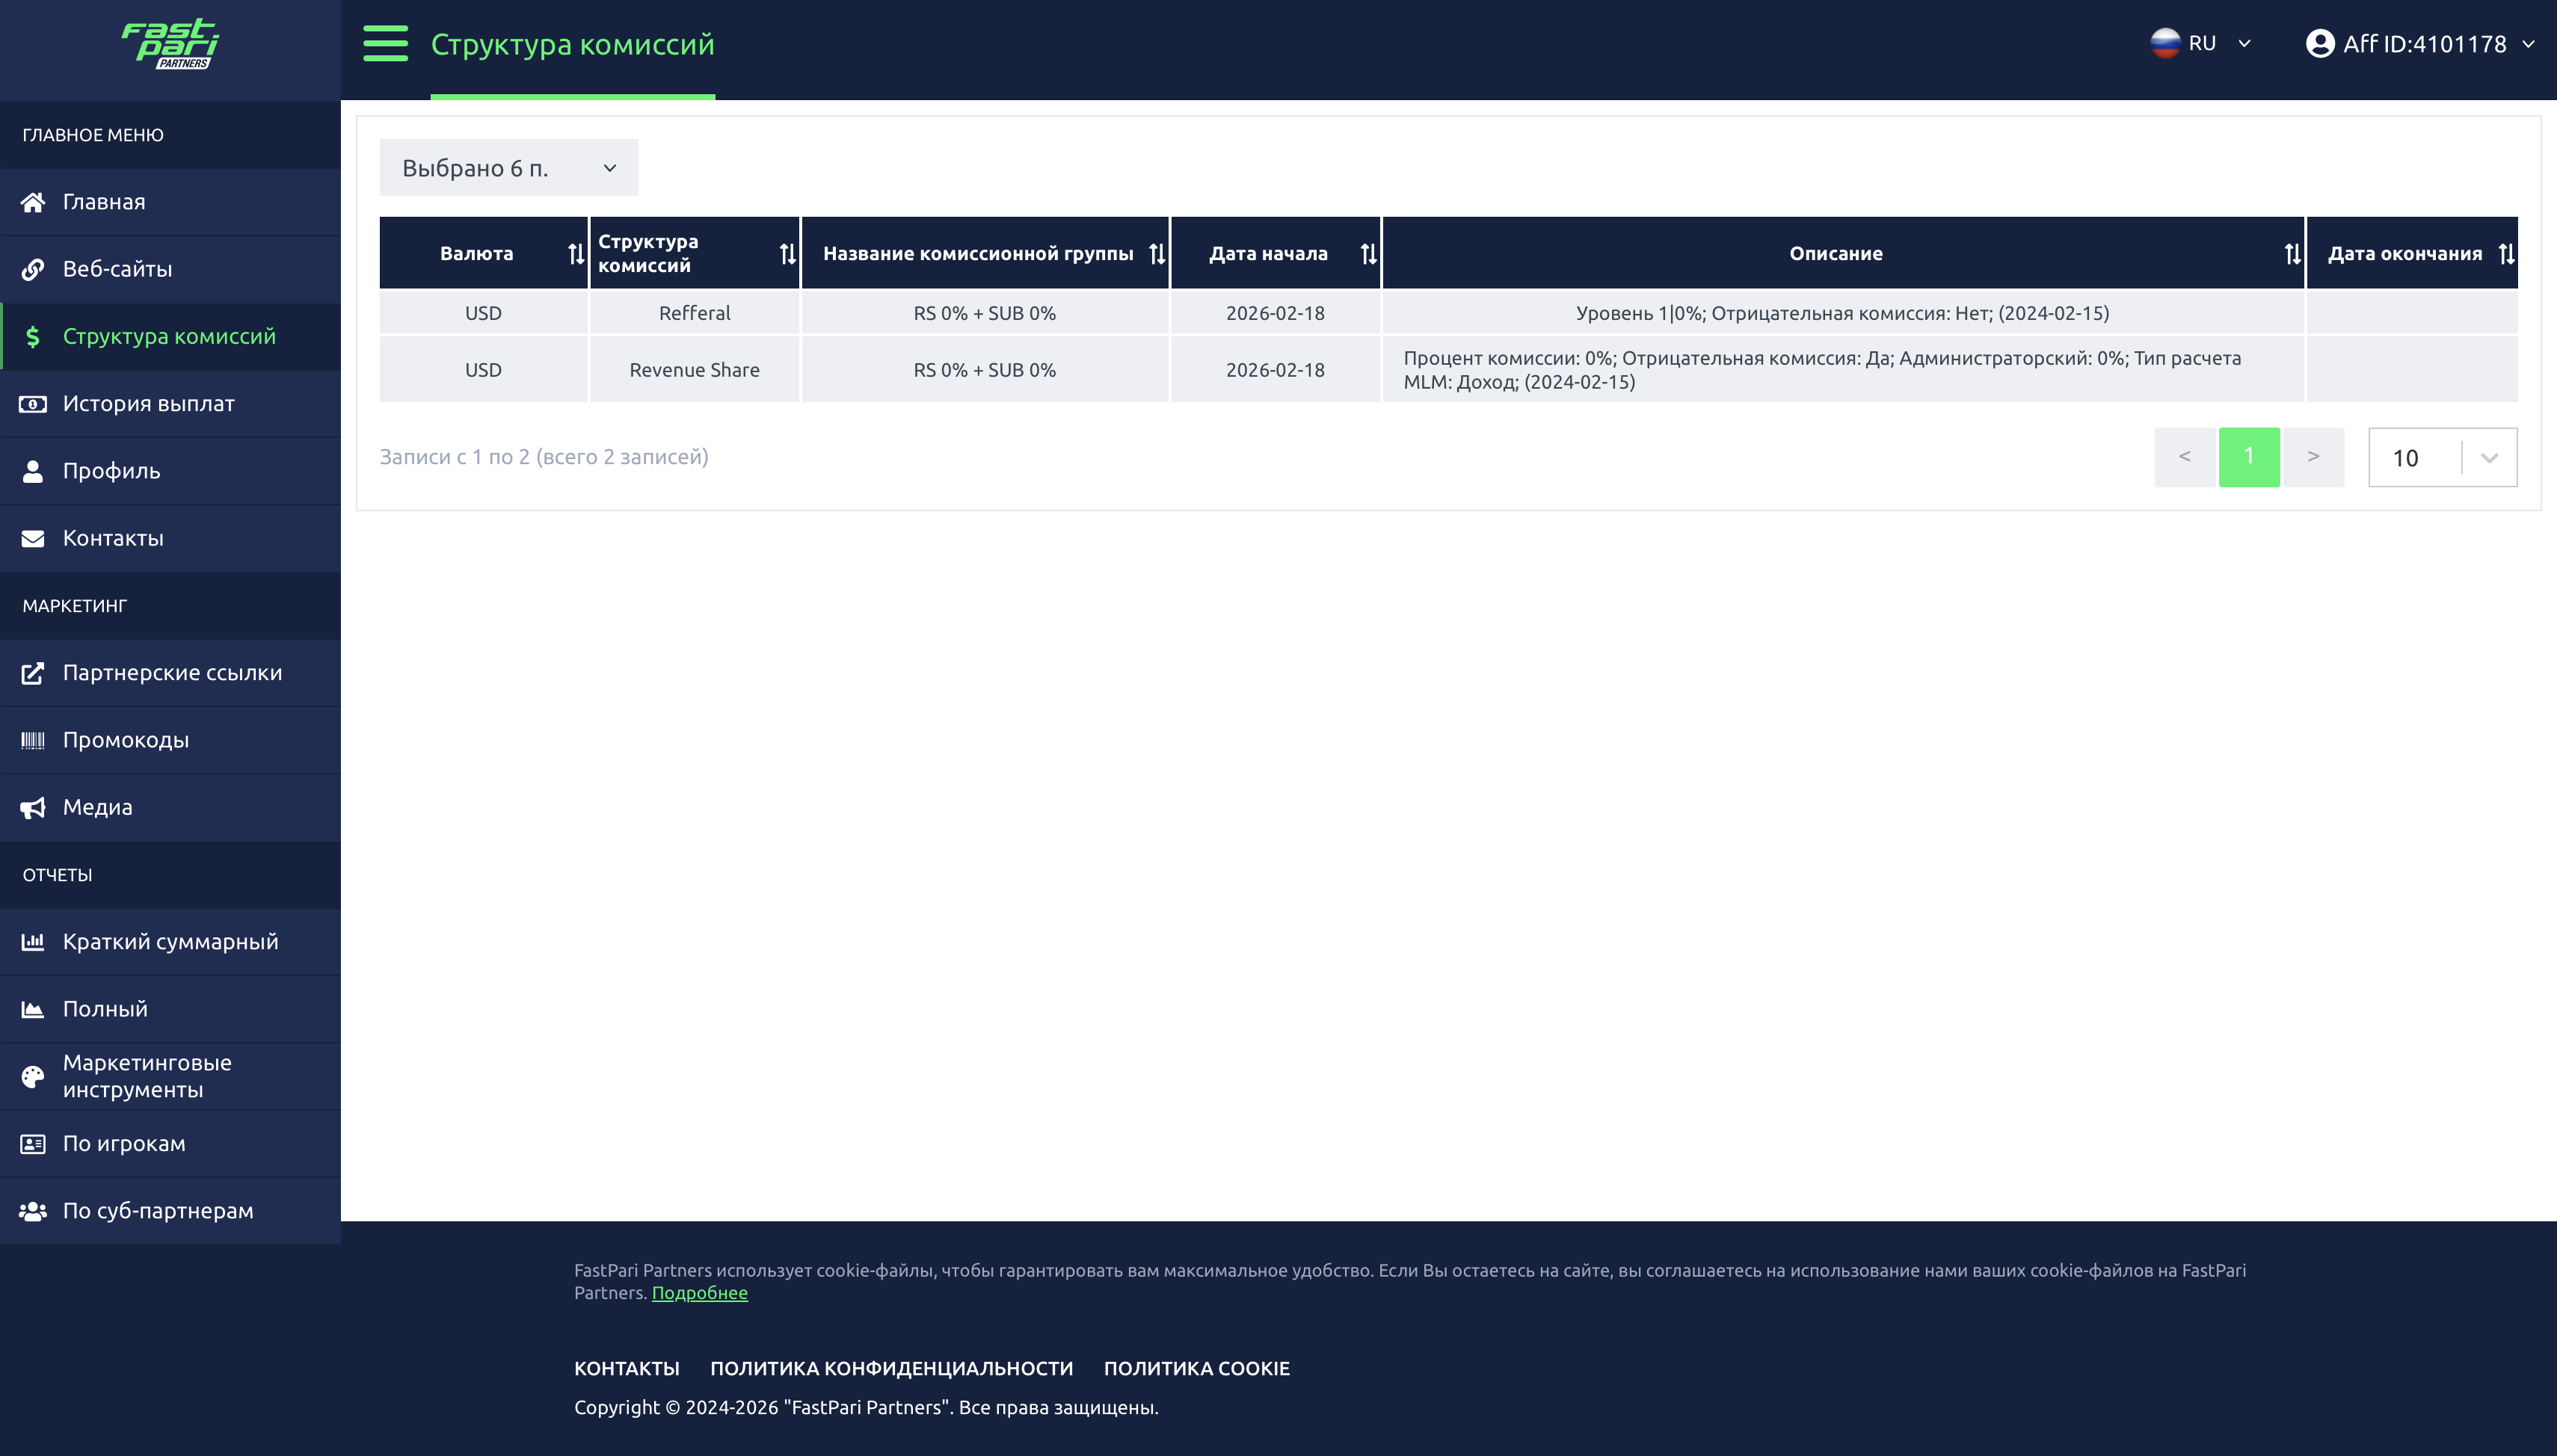Click the bar chart icon beside Краткий суммарный
This screenshot has height=1456, width=2557.
click(x=33, y=942)
